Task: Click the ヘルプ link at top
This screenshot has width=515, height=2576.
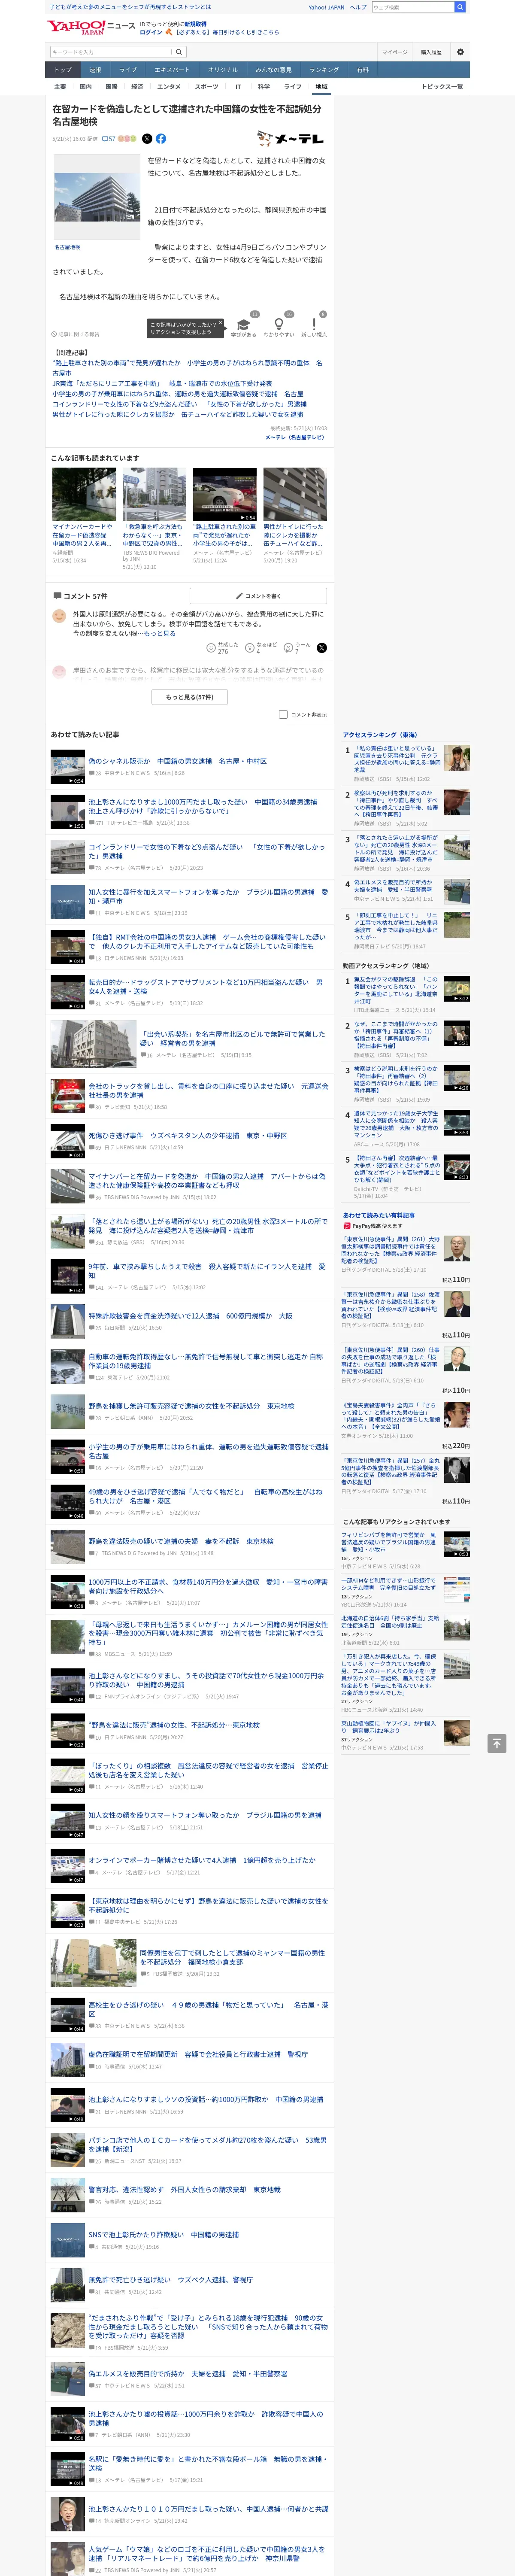Action: click(358, 7)
